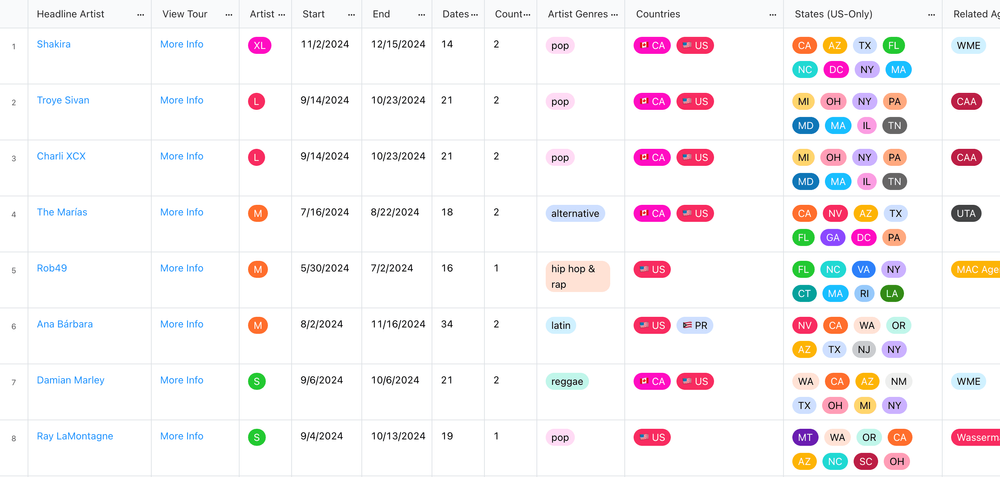Viewport: 1000px width, 477px height.
Task: Click the LA state tag in Rob49 row
Action: [x=892, y=293]
